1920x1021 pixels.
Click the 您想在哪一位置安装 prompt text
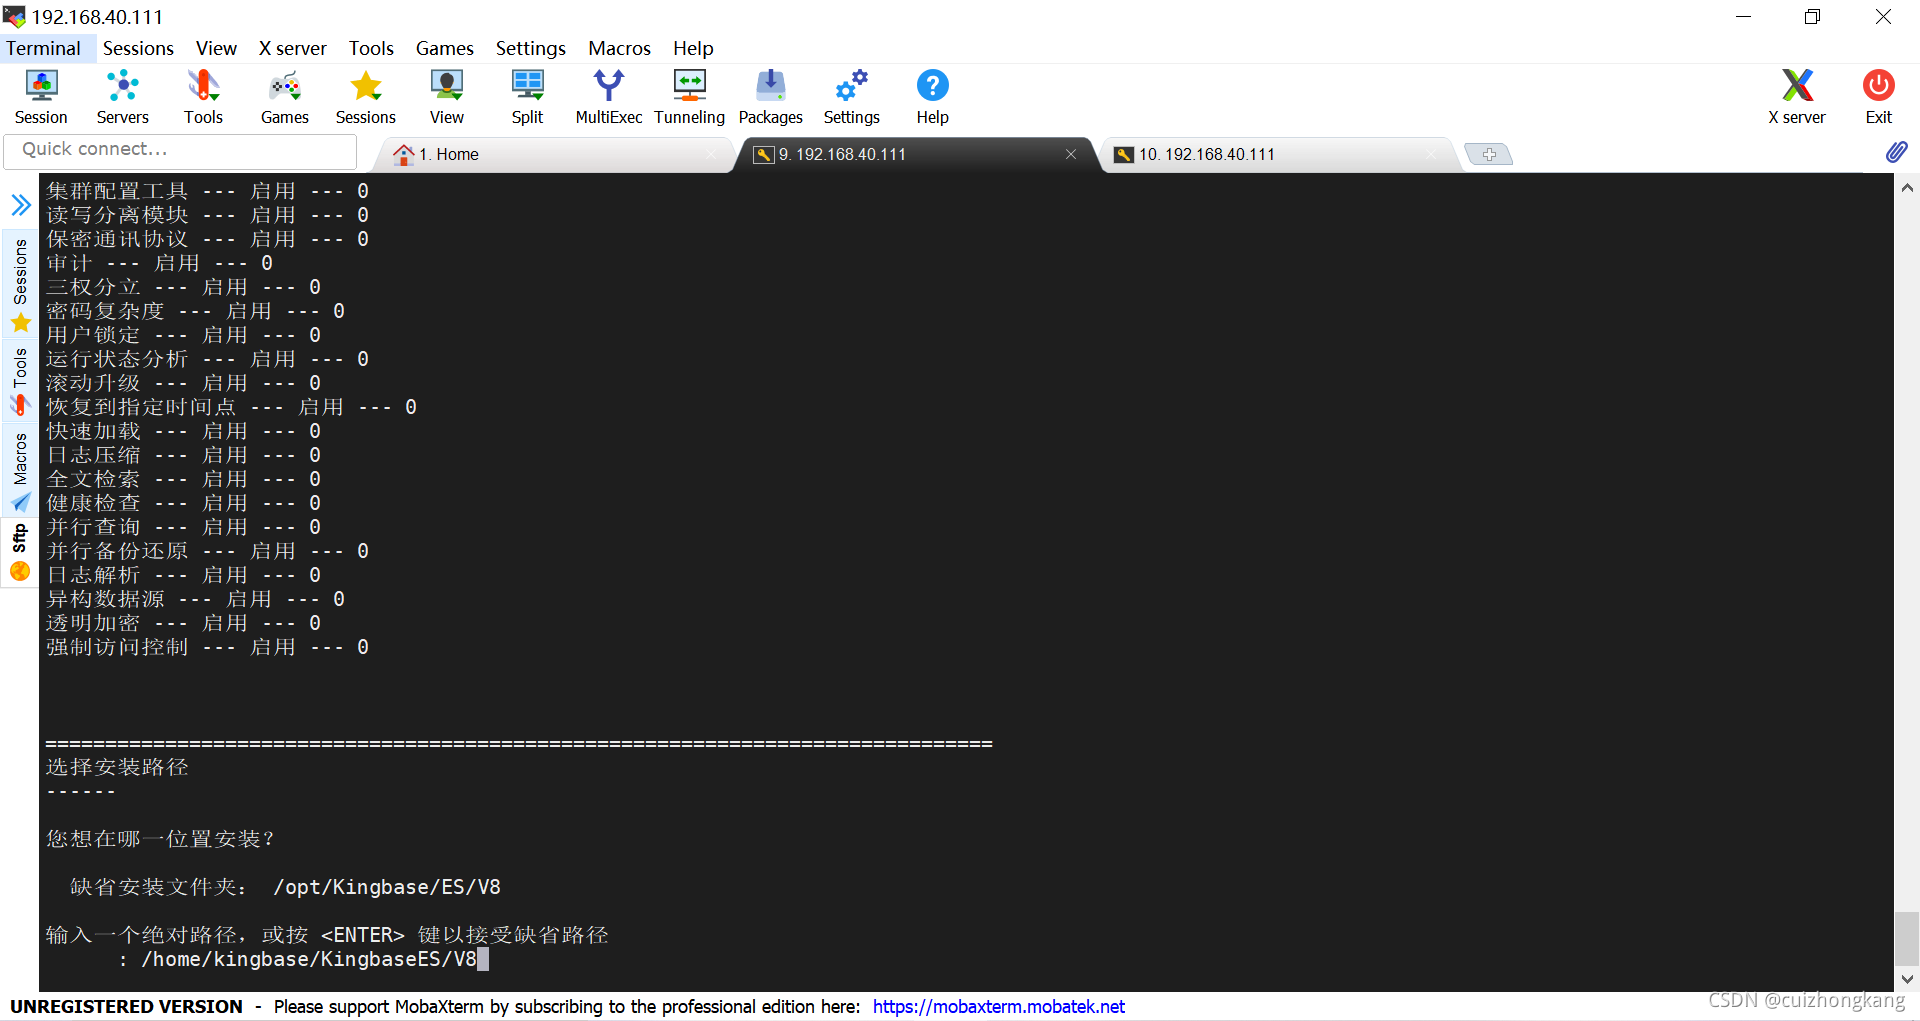click(x=160, y=839)
